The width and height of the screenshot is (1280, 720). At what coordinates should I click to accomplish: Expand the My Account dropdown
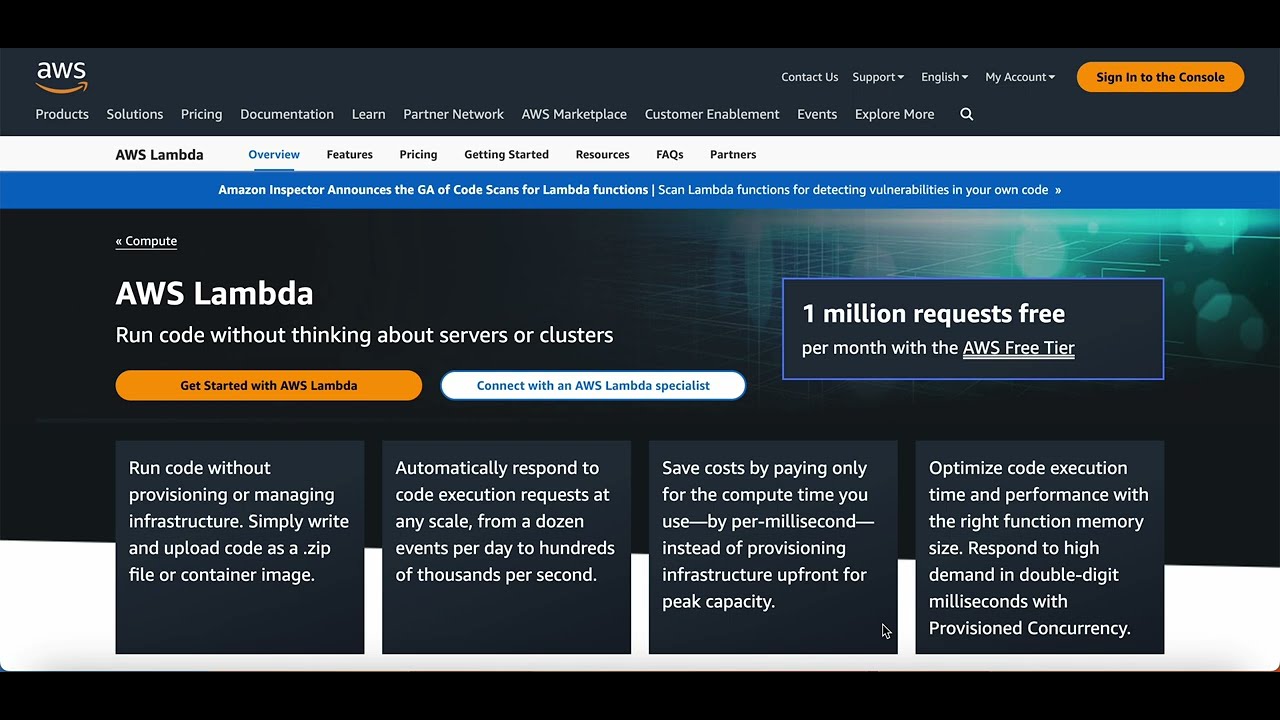point(1020,77)
